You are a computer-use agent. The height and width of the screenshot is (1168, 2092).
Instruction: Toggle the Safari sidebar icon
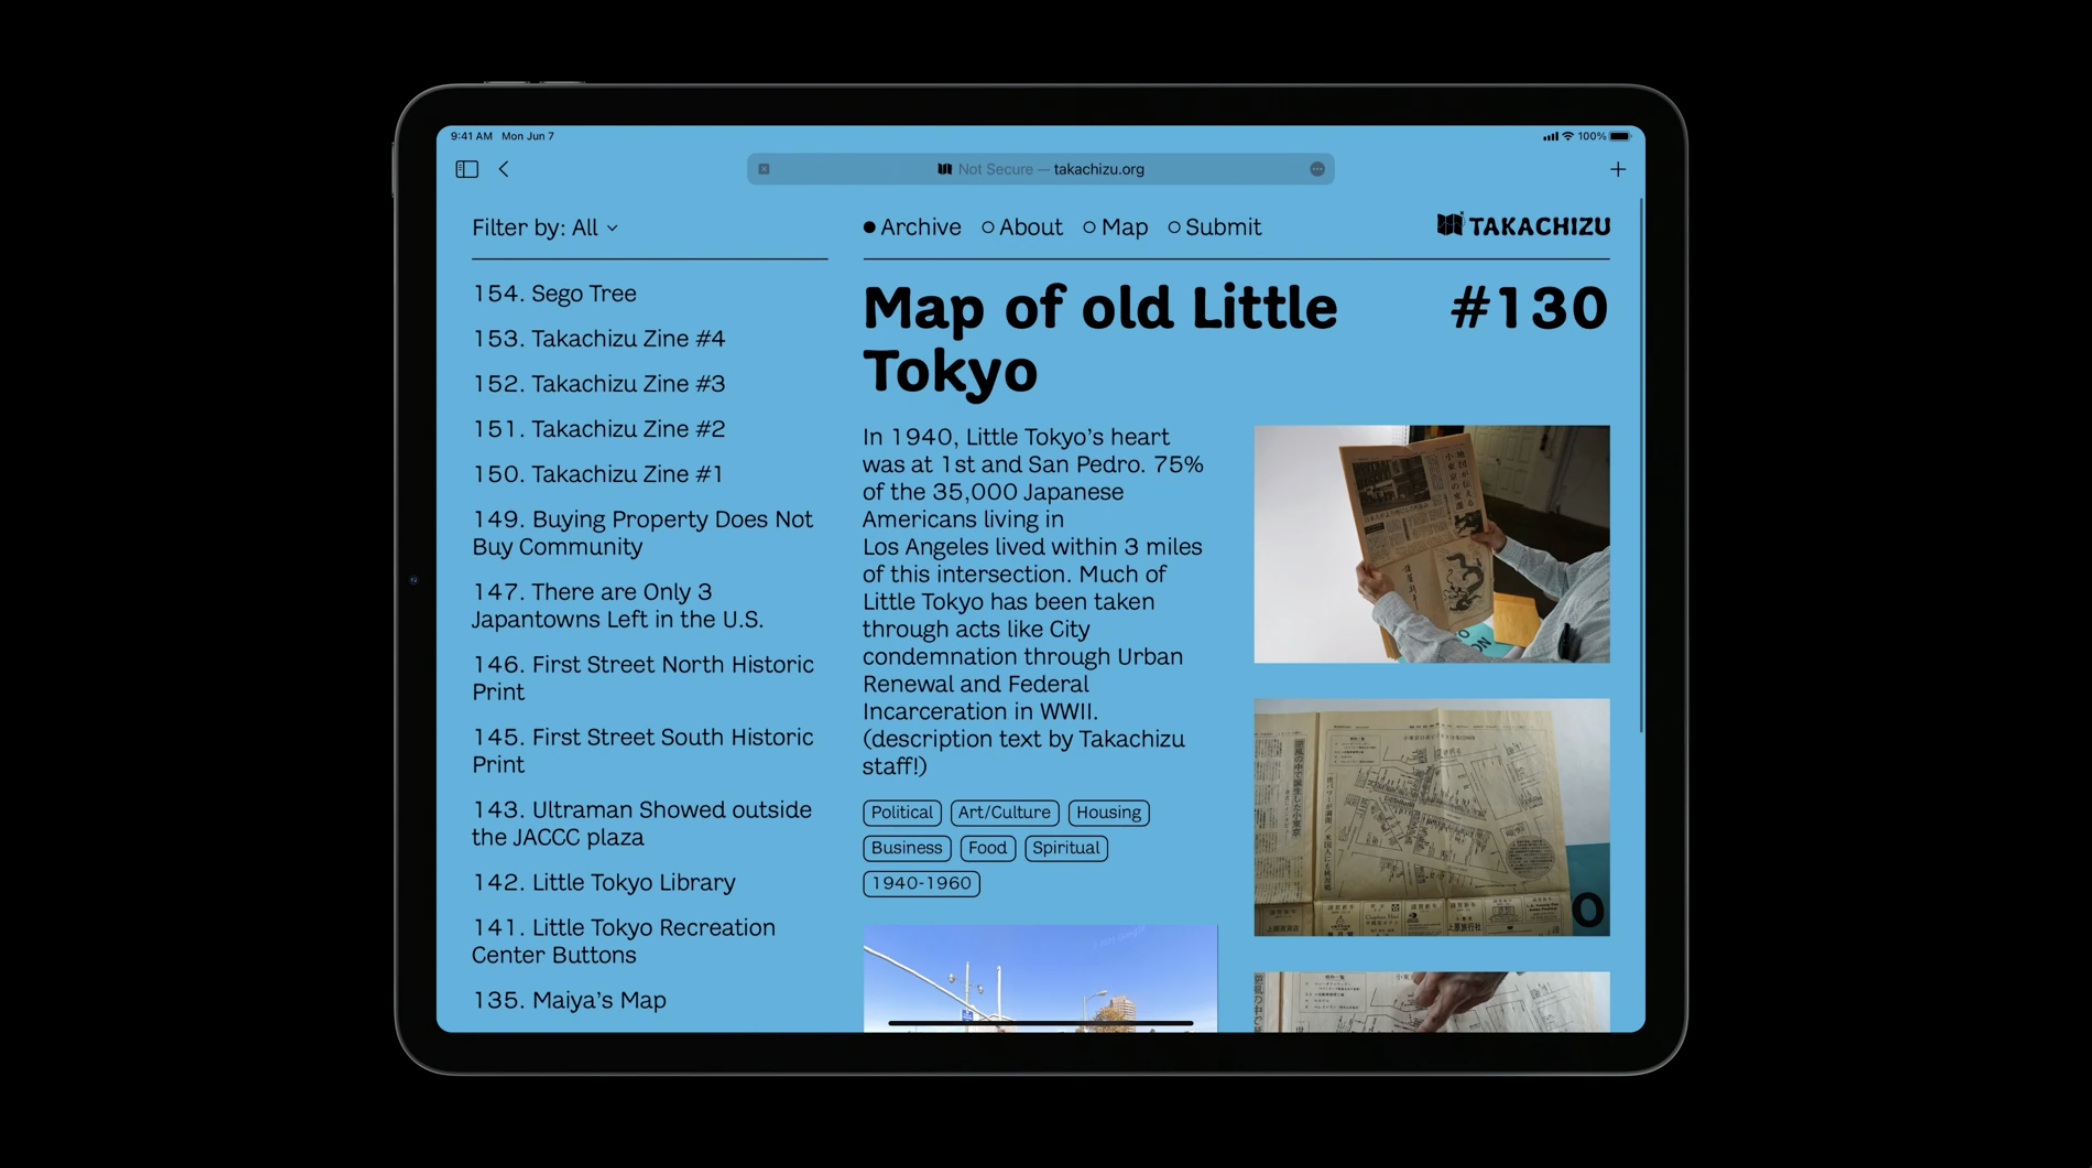click(x=467, y=169)
